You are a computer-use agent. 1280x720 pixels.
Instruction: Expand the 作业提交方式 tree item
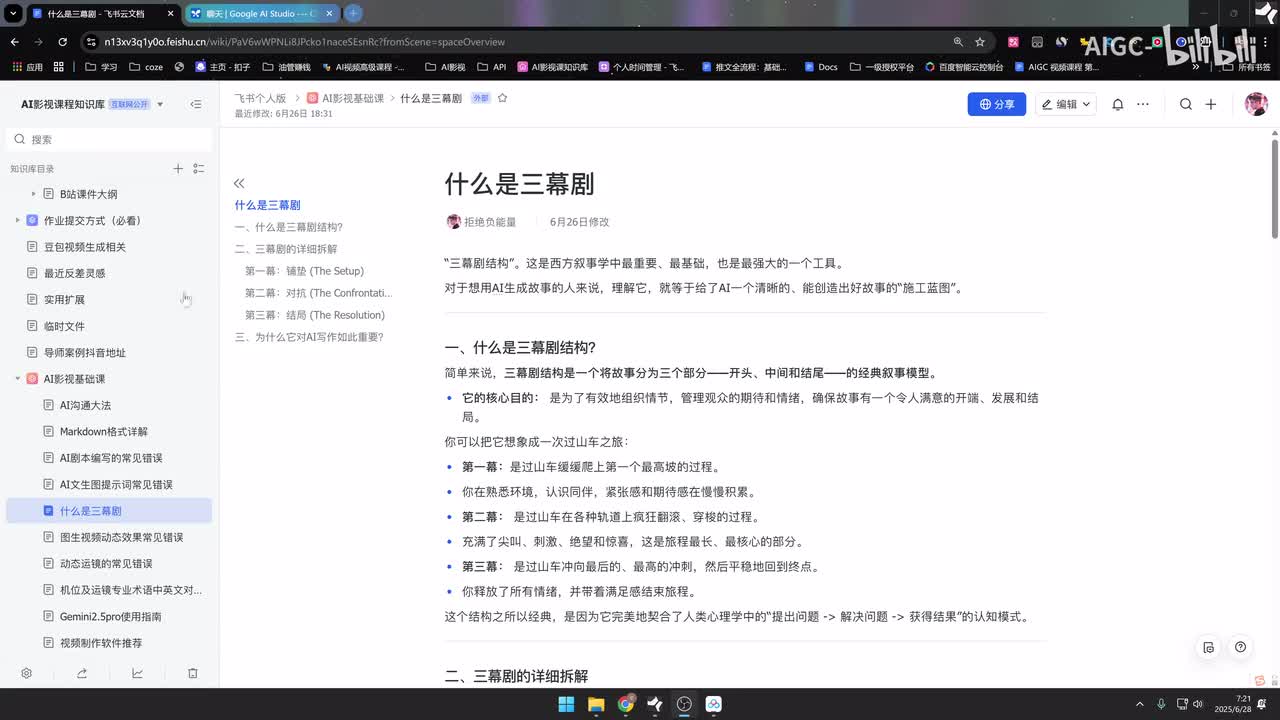point(17,220)
